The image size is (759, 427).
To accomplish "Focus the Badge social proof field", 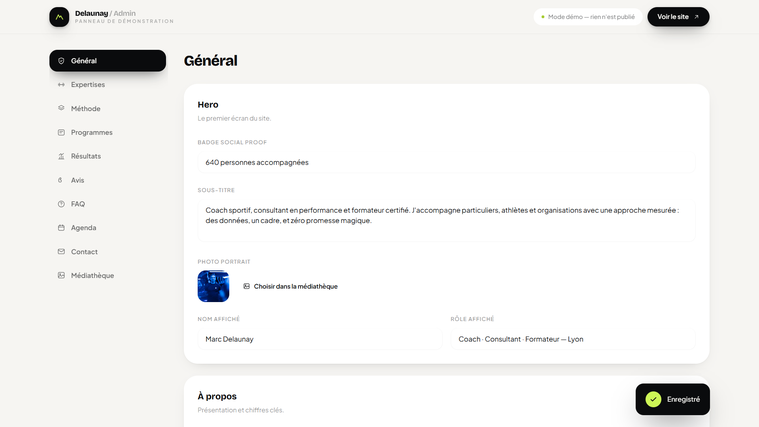I will (446, 162).
